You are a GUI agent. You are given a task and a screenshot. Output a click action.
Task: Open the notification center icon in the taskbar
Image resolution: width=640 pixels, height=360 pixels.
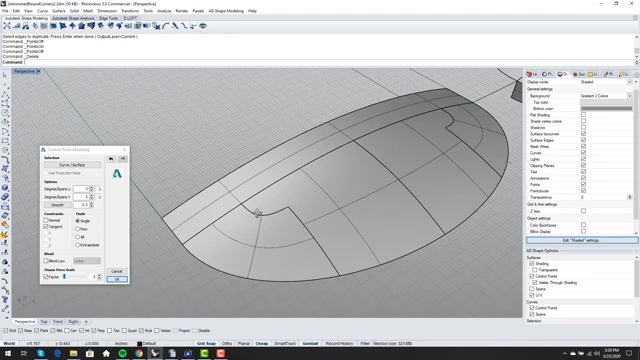point(629,353)
